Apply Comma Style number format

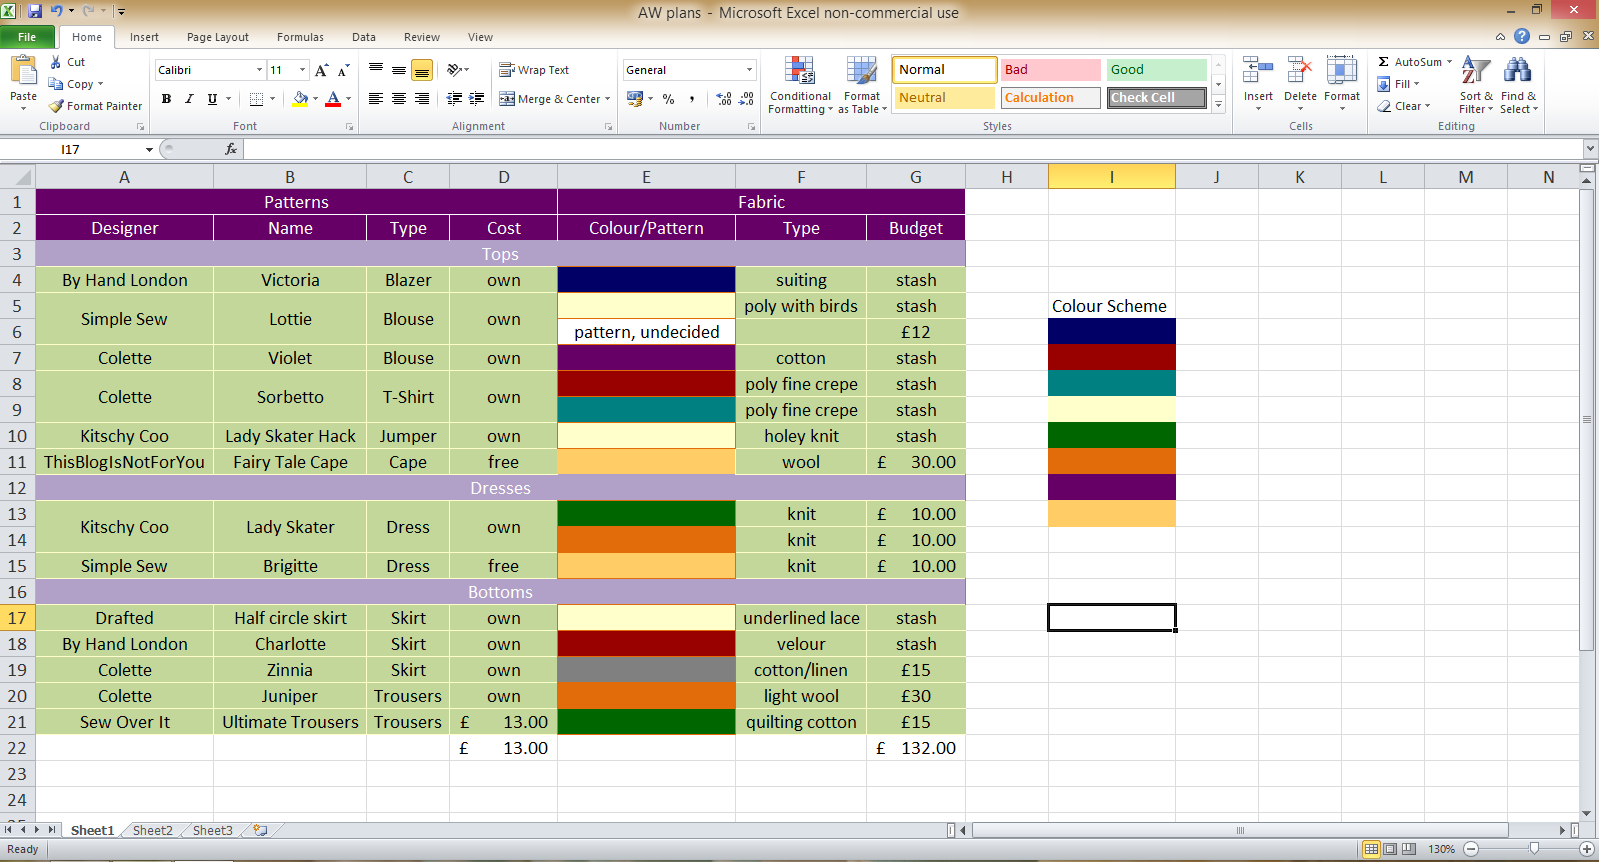[691, 99]
